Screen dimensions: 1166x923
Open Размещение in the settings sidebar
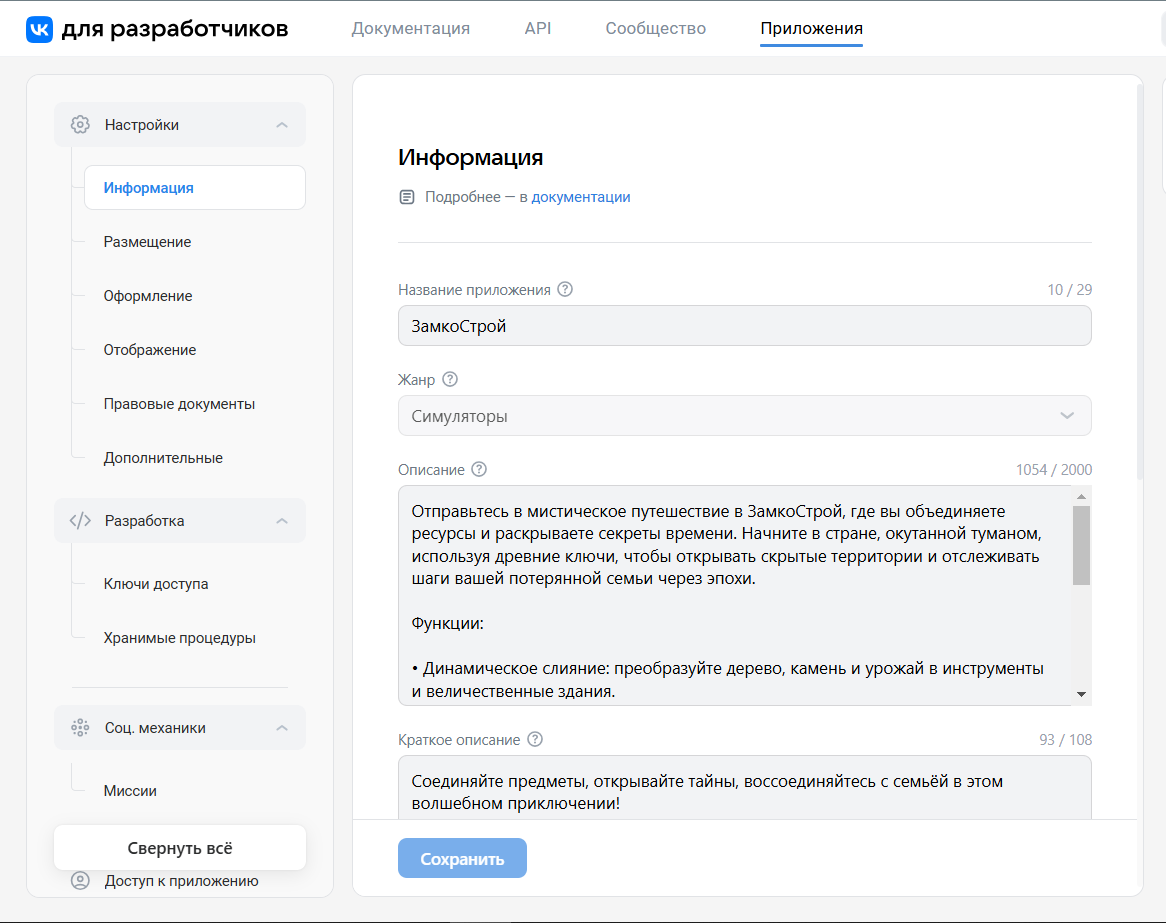pyautogui.click(x=147, y=242)
